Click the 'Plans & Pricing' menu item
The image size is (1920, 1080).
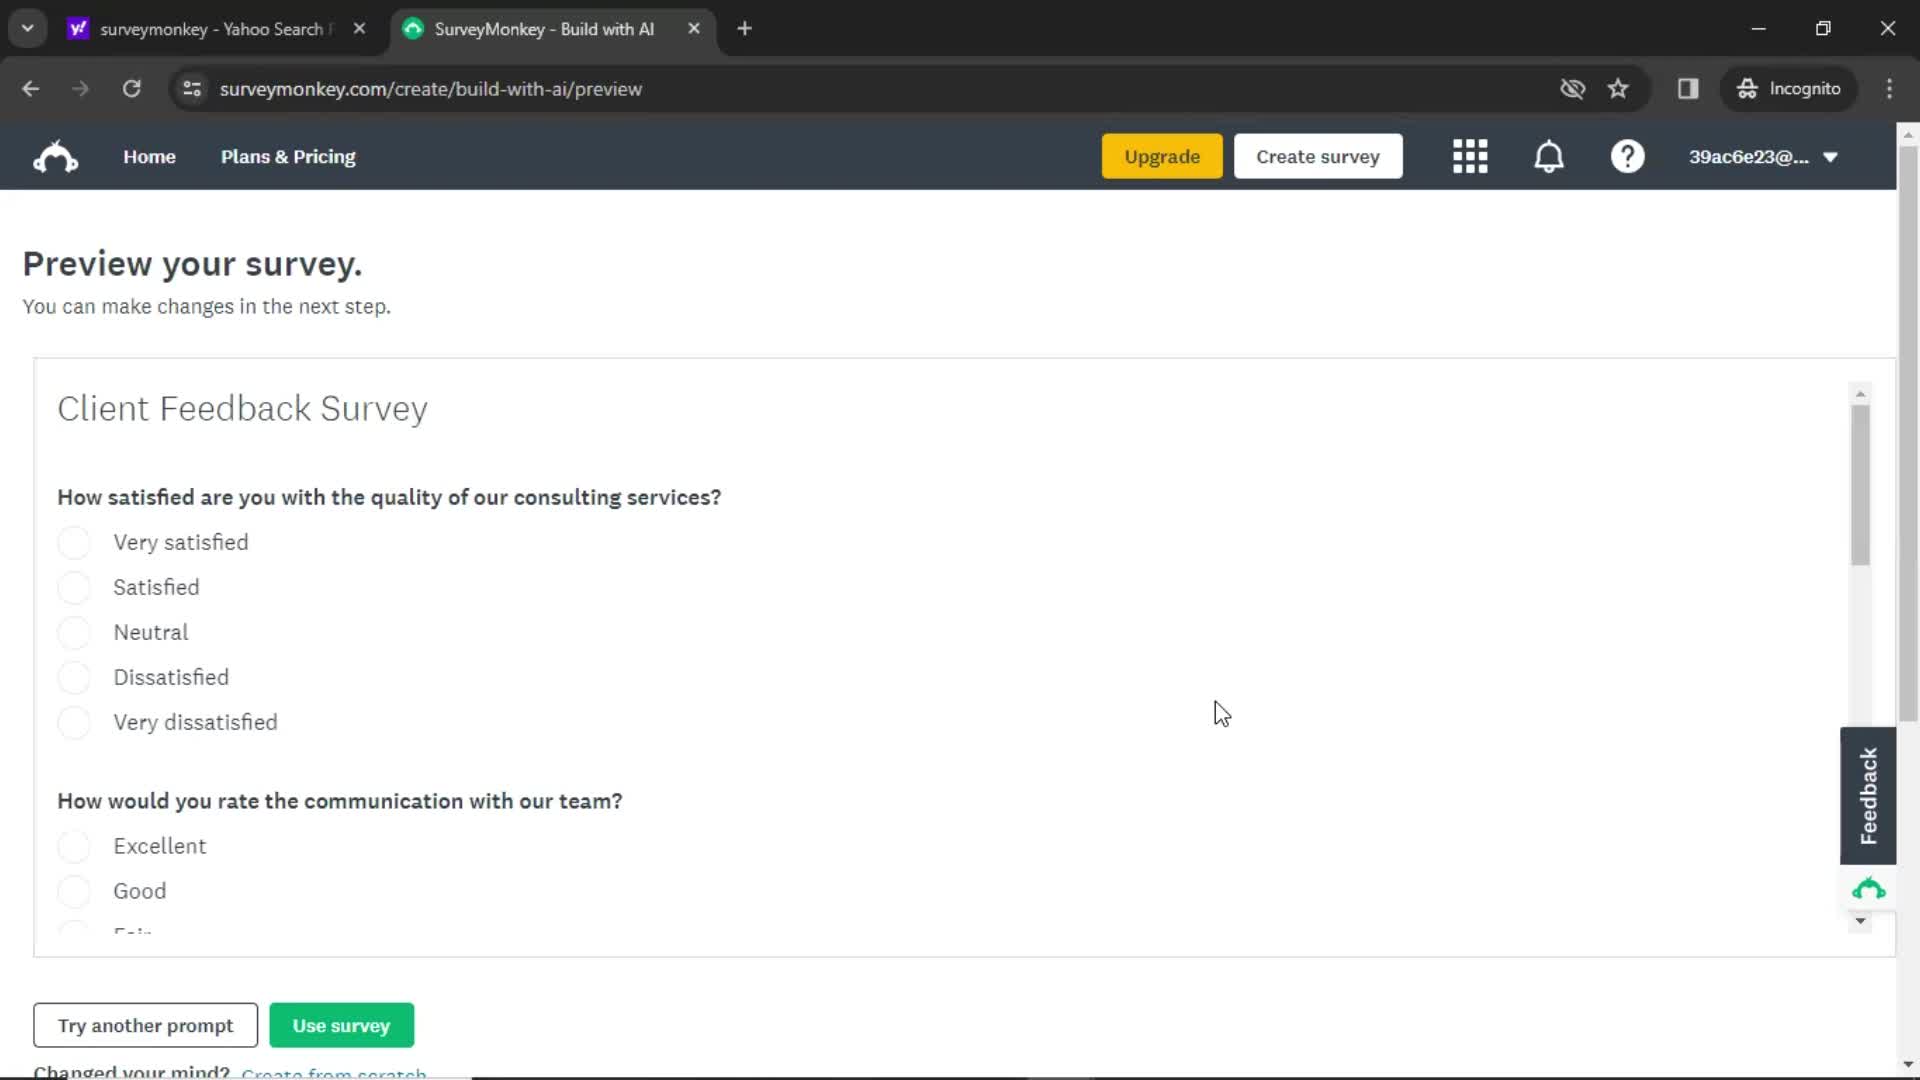(x=287, y=157)
